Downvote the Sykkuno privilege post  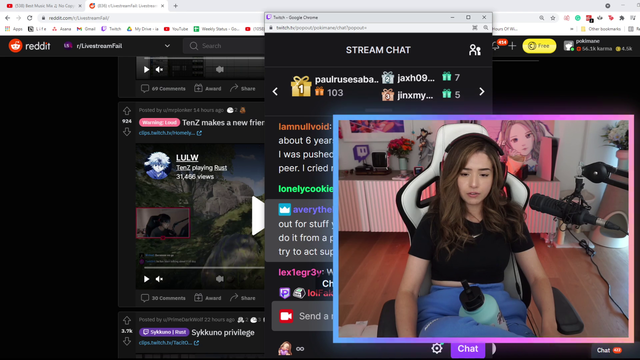tap(127, 341)
